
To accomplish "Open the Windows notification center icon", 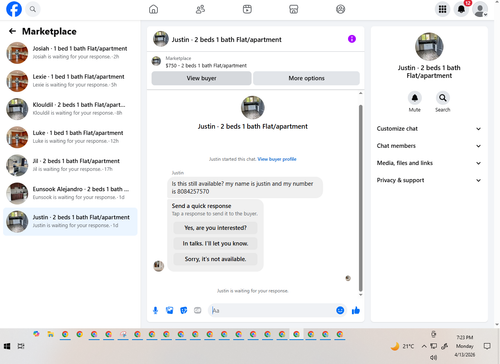I will [487, 346].
